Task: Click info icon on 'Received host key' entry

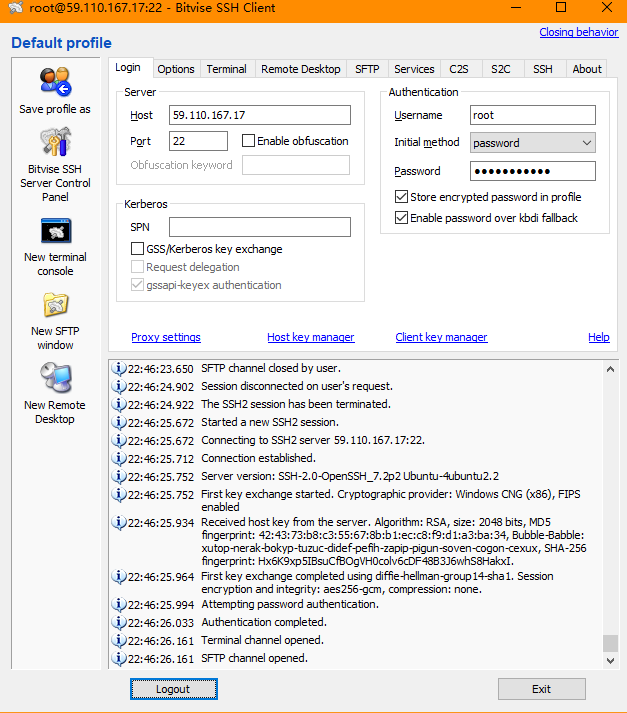Action: [119, 522]
